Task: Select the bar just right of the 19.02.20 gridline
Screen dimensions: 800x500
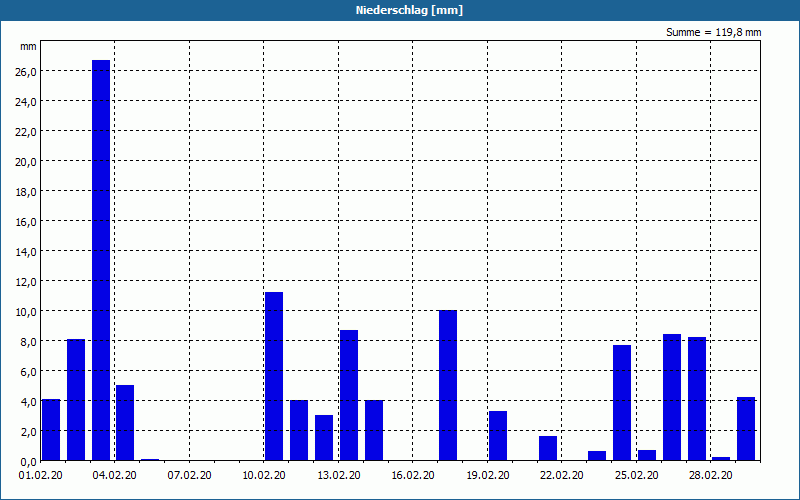Action: pos(498,436)
